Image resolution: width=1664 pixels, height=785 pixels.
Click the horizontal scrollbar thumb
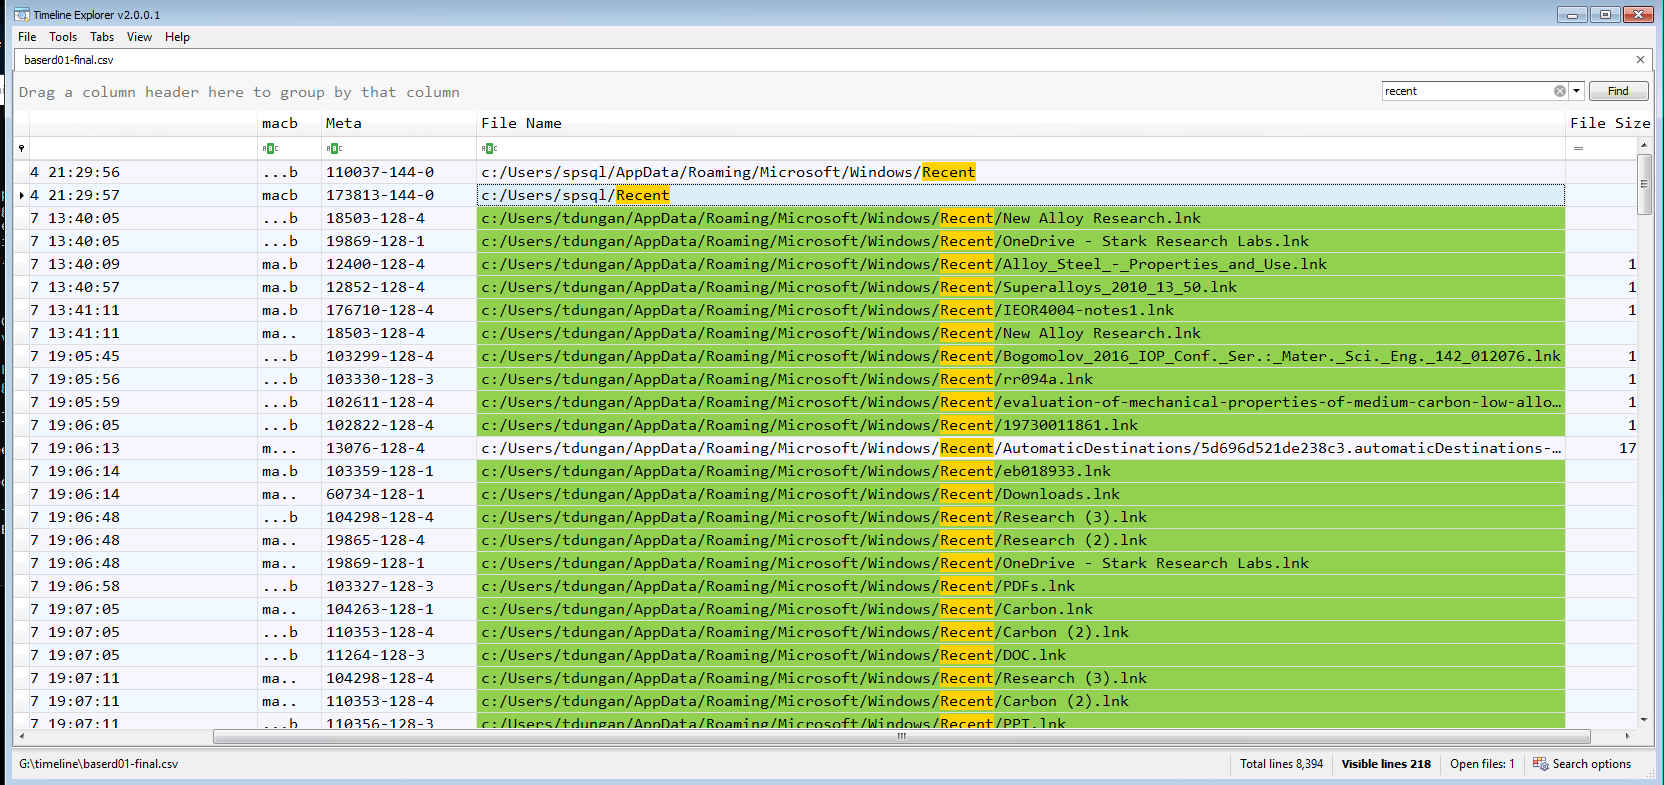click(x=900, y=737)
